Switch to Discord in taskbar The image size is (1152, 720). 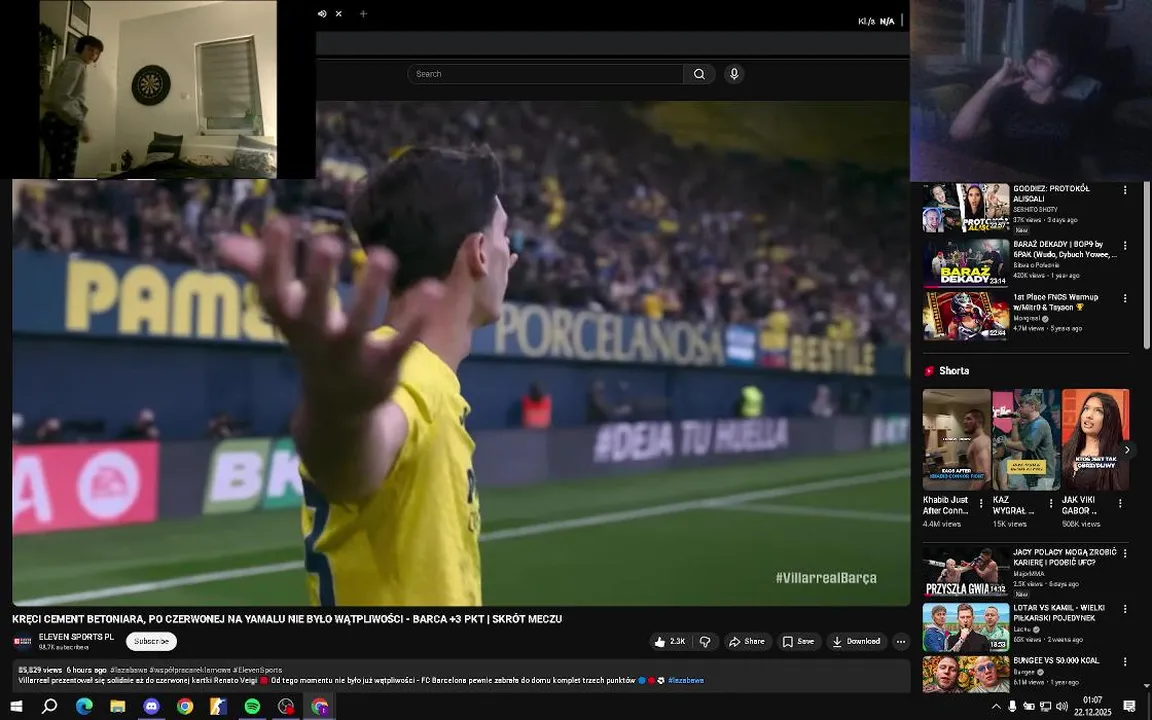[151, 706]
